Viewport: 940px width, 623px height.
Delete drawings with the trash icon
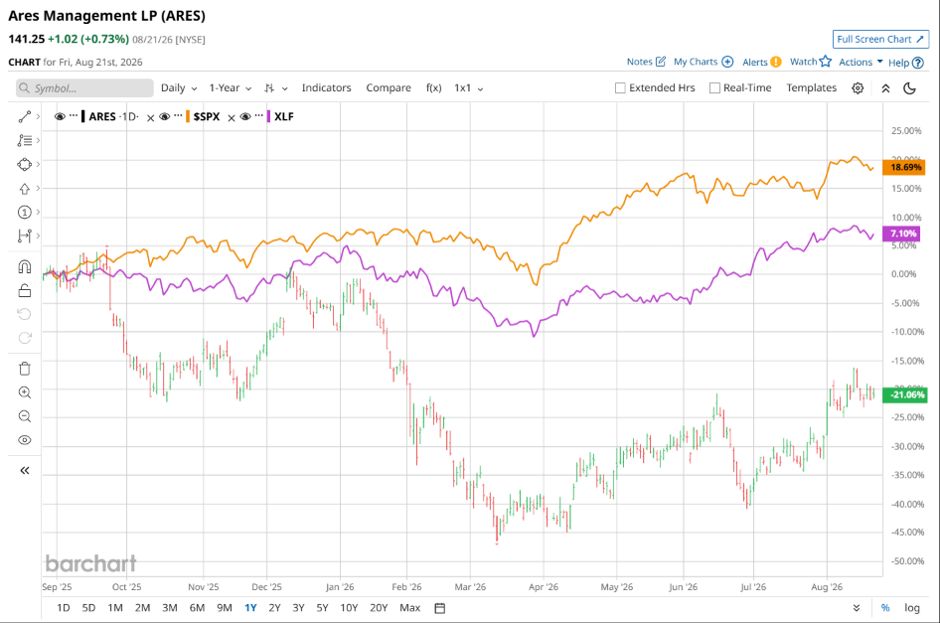click(x=25, y=368)
